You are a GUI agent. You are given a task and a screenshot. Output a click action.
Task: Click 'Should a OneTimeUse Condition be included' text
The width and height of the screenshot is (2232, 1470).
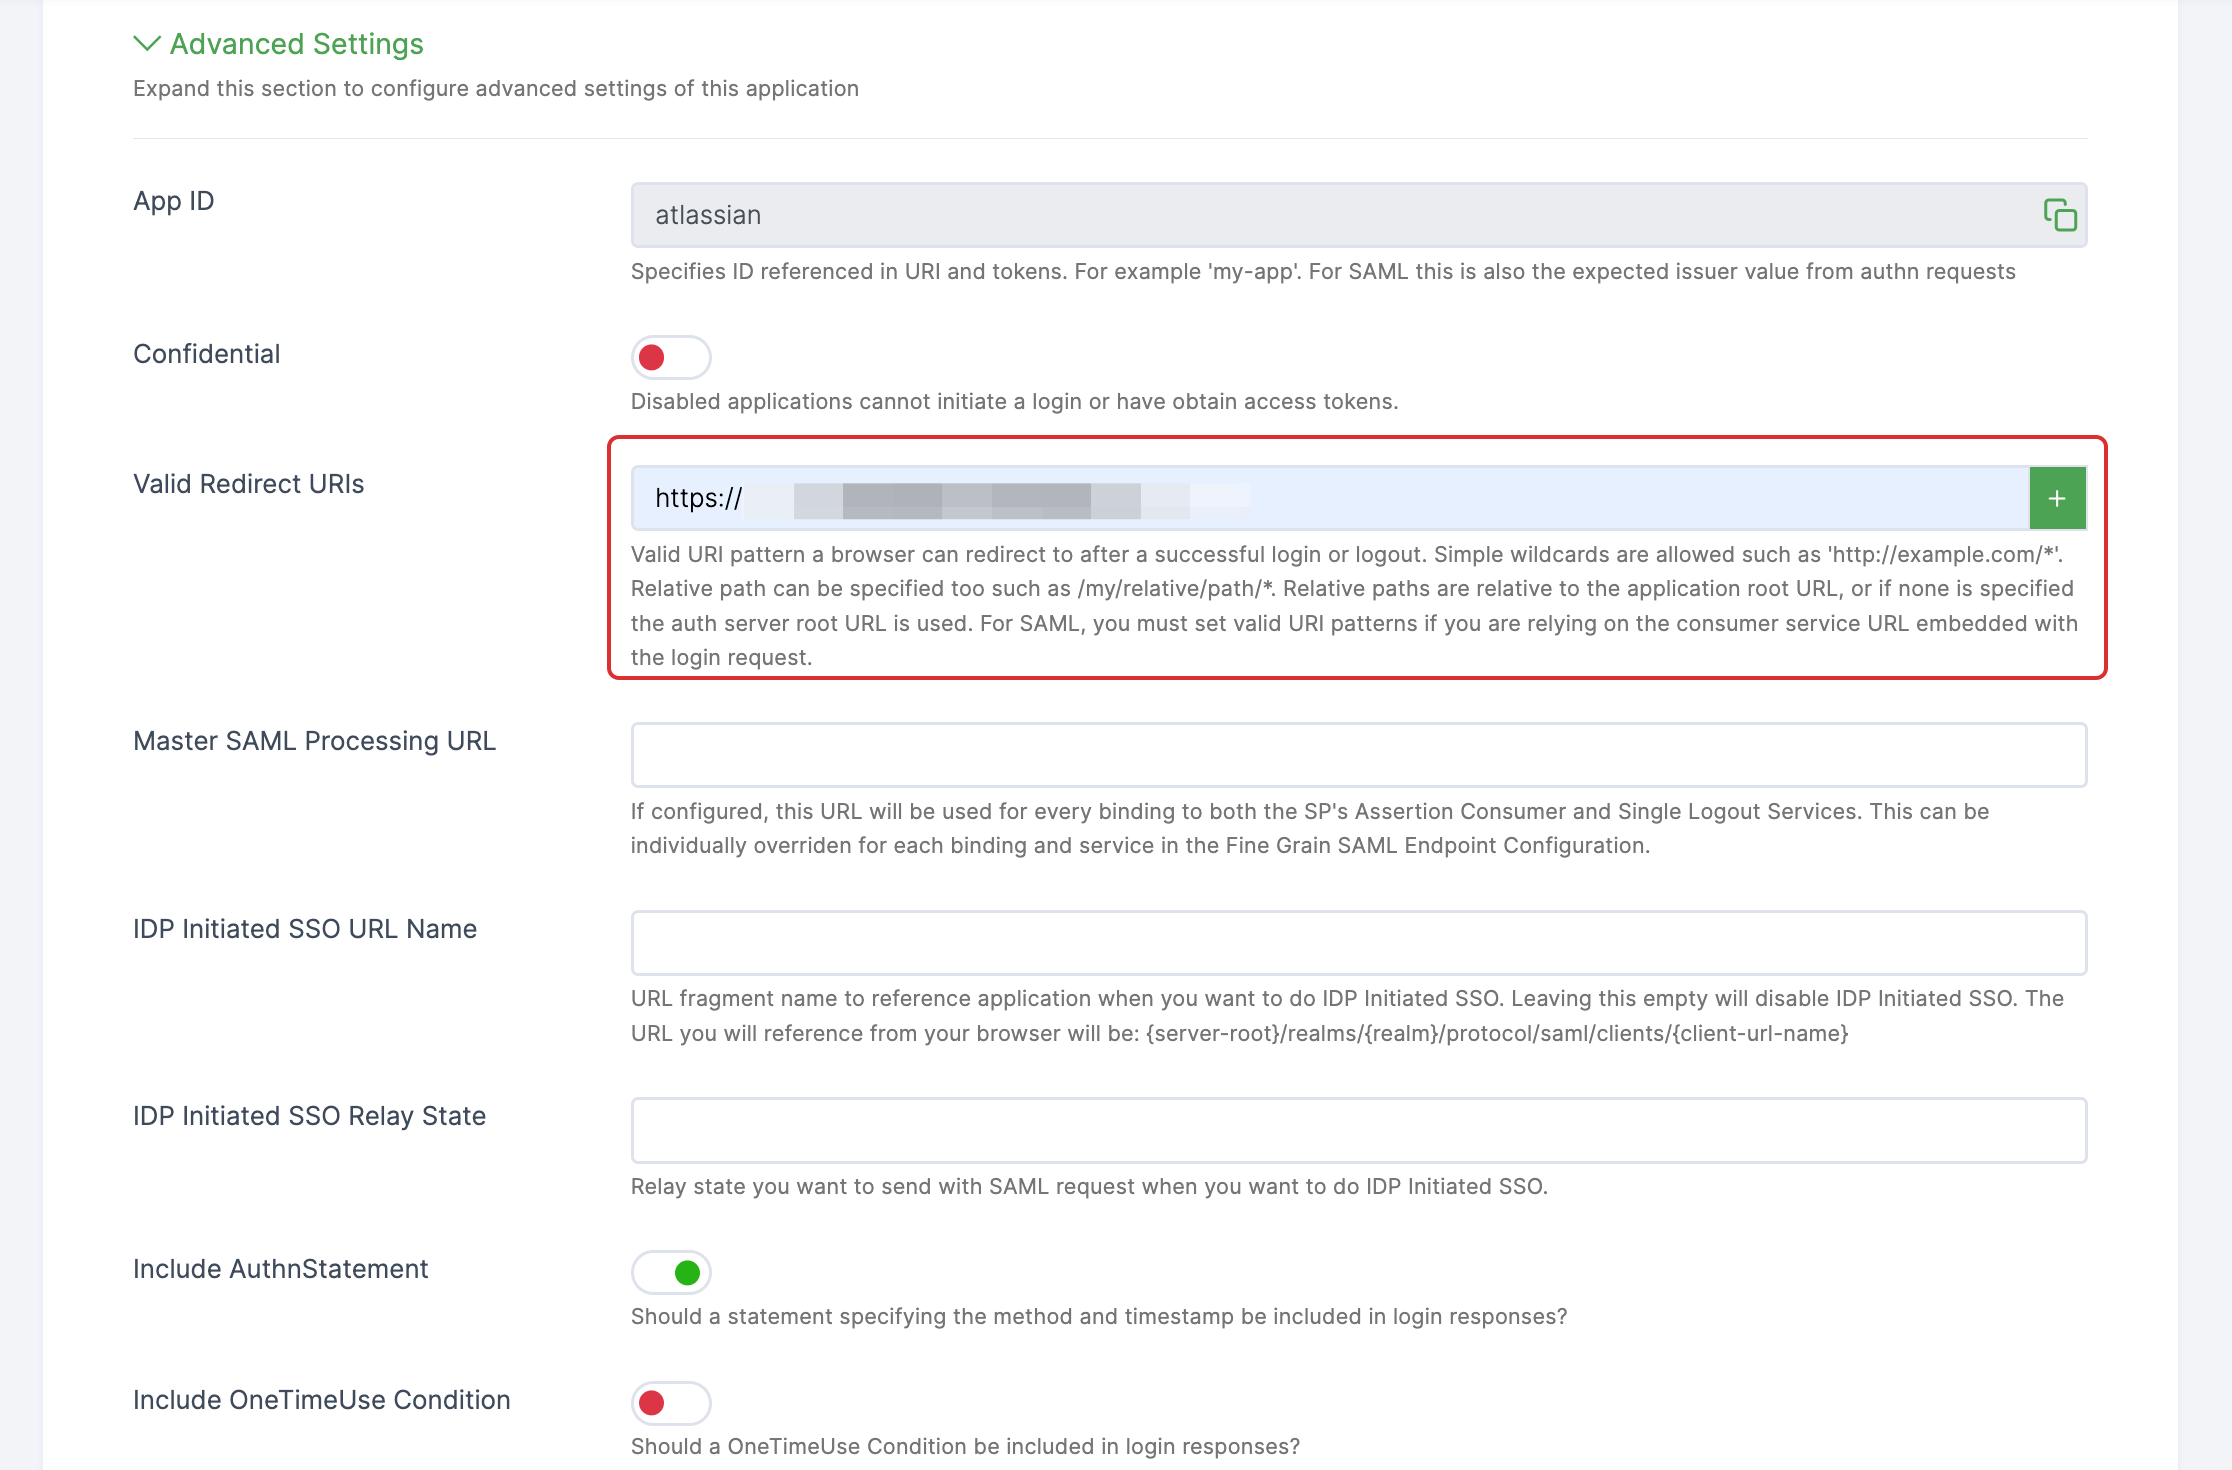[x=966, y=1447]
